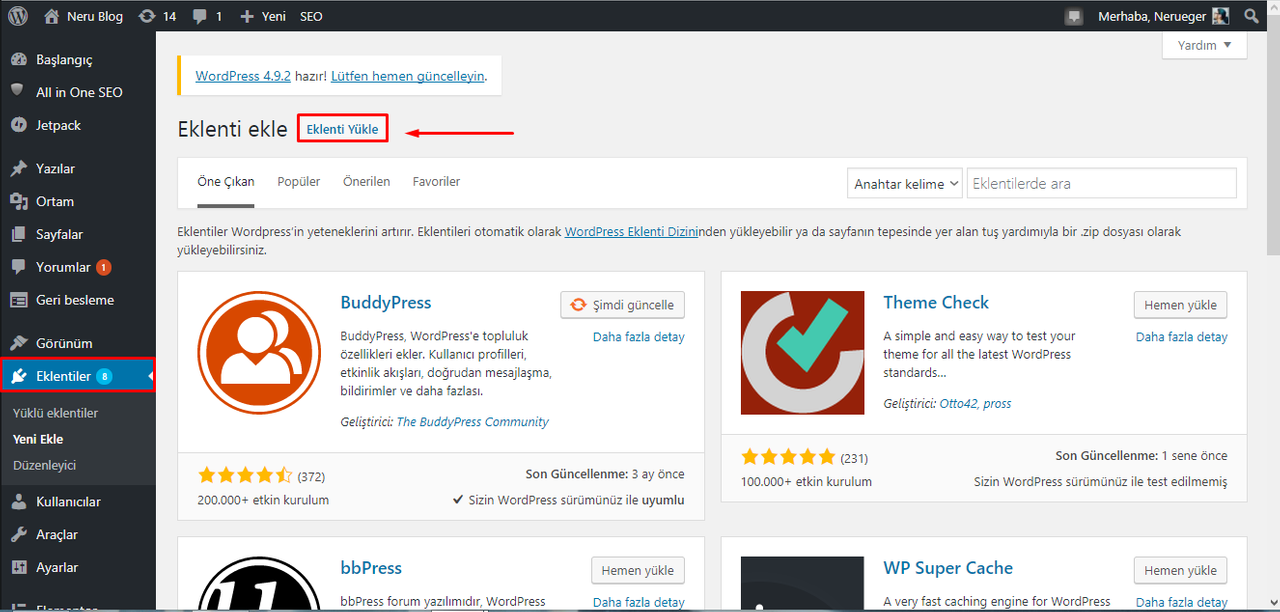Open WordPress Eklenti Dizini link
Viewport: 1280px width, 612px height.
point(631,231)
